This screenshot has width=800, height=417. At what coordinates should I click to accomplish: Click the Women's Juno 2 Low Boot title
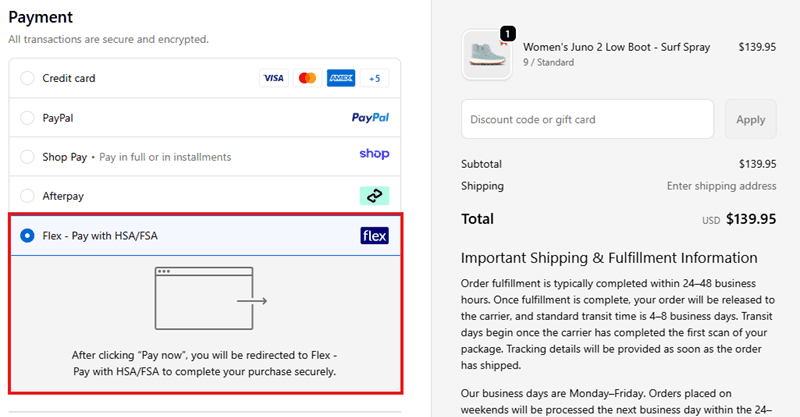616,47
